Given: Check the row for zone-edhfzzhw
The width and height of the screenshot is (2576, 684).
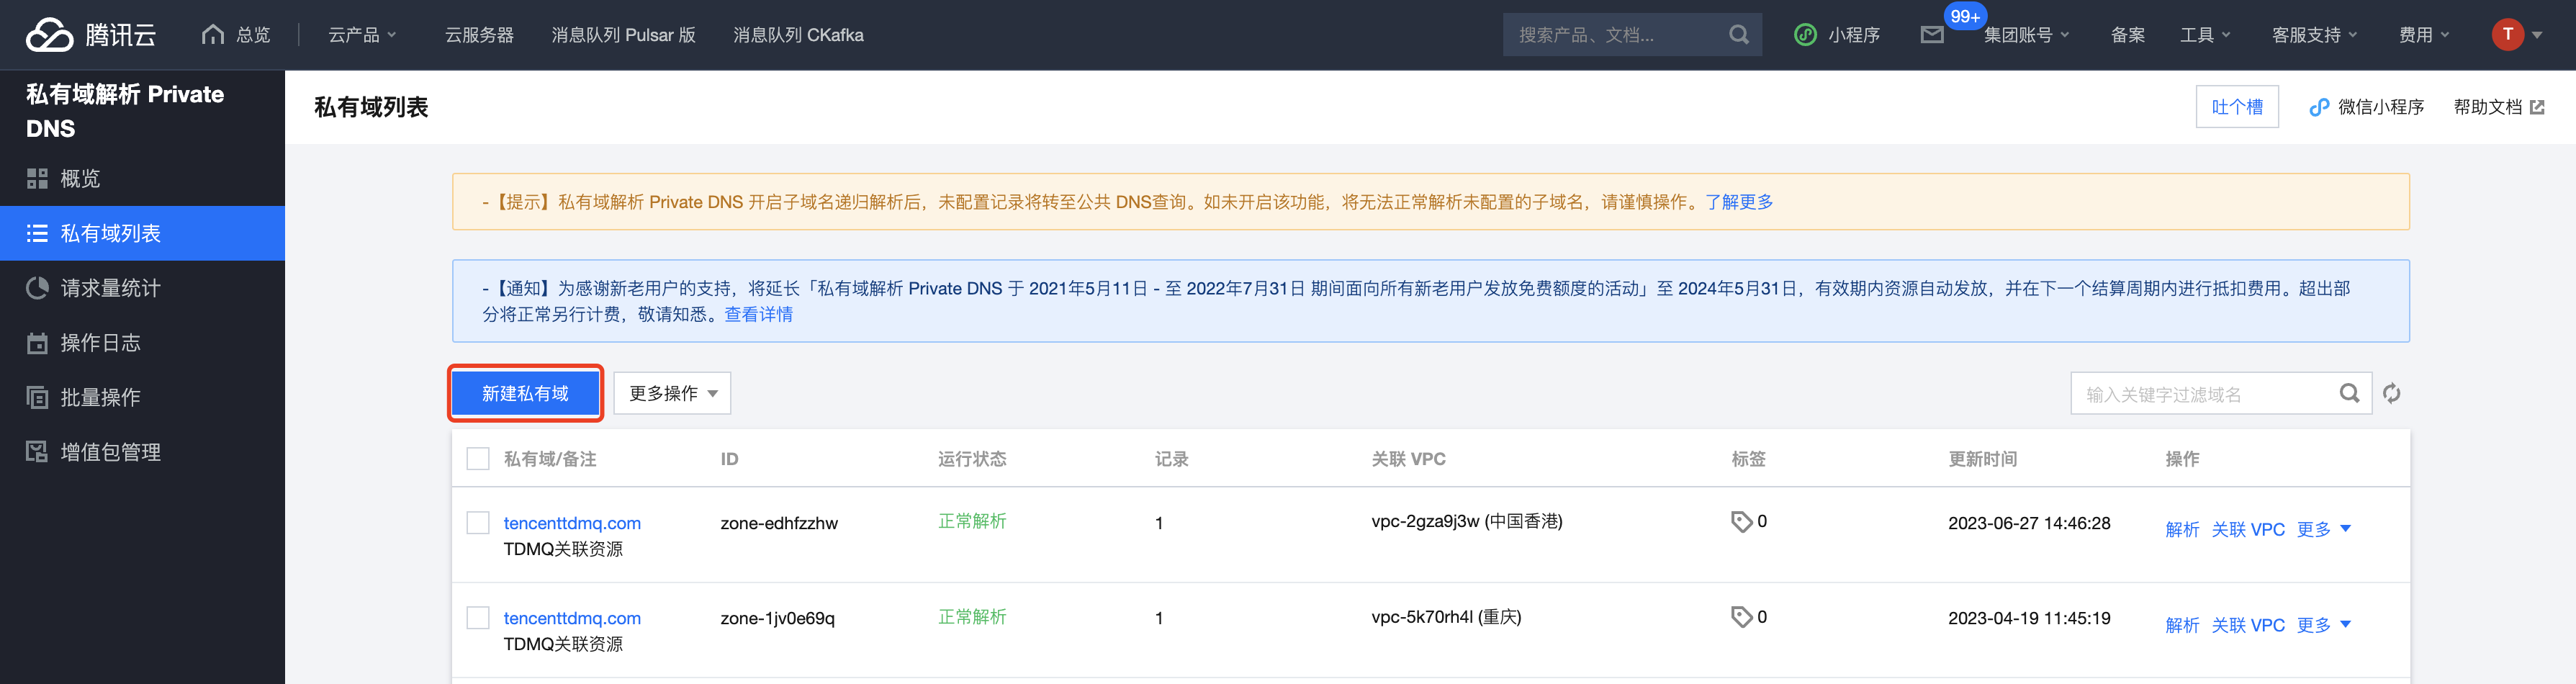Looking at the screenshot, I should click(478, 523).
